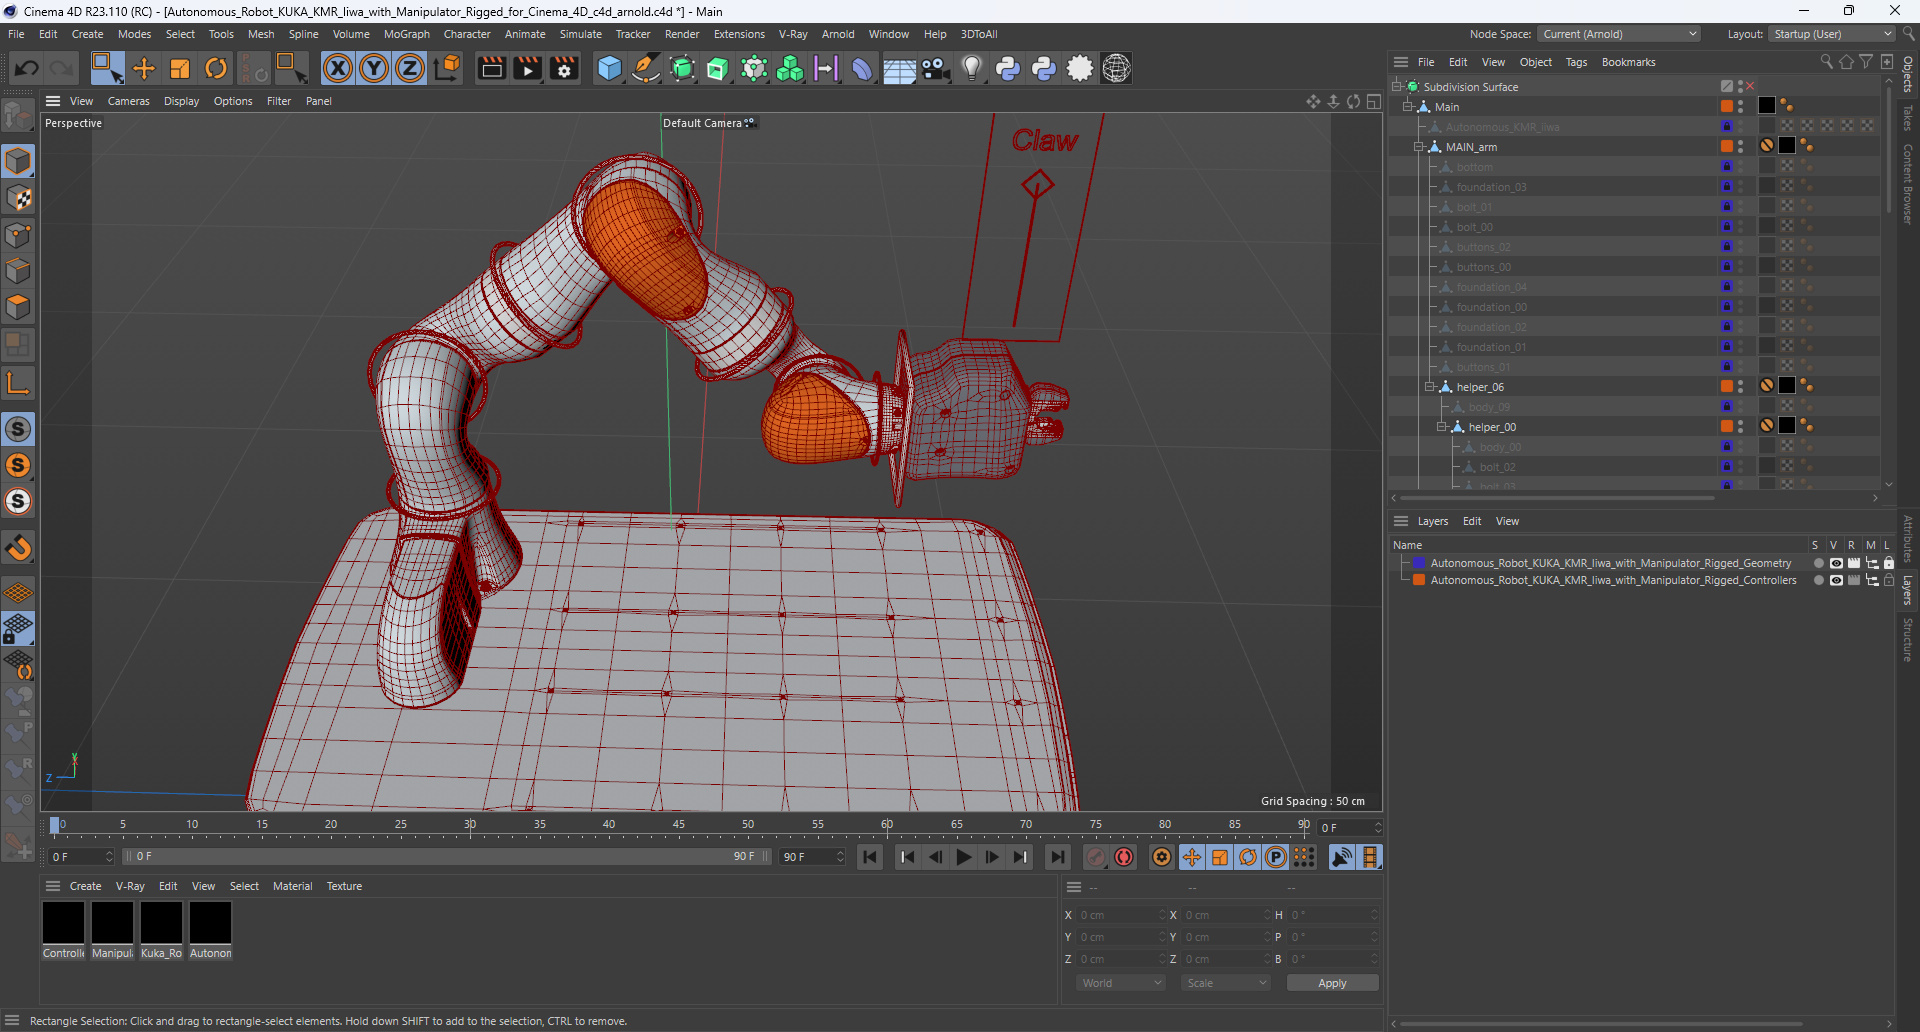This screenshot has width=1920, height=1032.
Task: Collapse the helper_06 node
Action: (1429, 387)
